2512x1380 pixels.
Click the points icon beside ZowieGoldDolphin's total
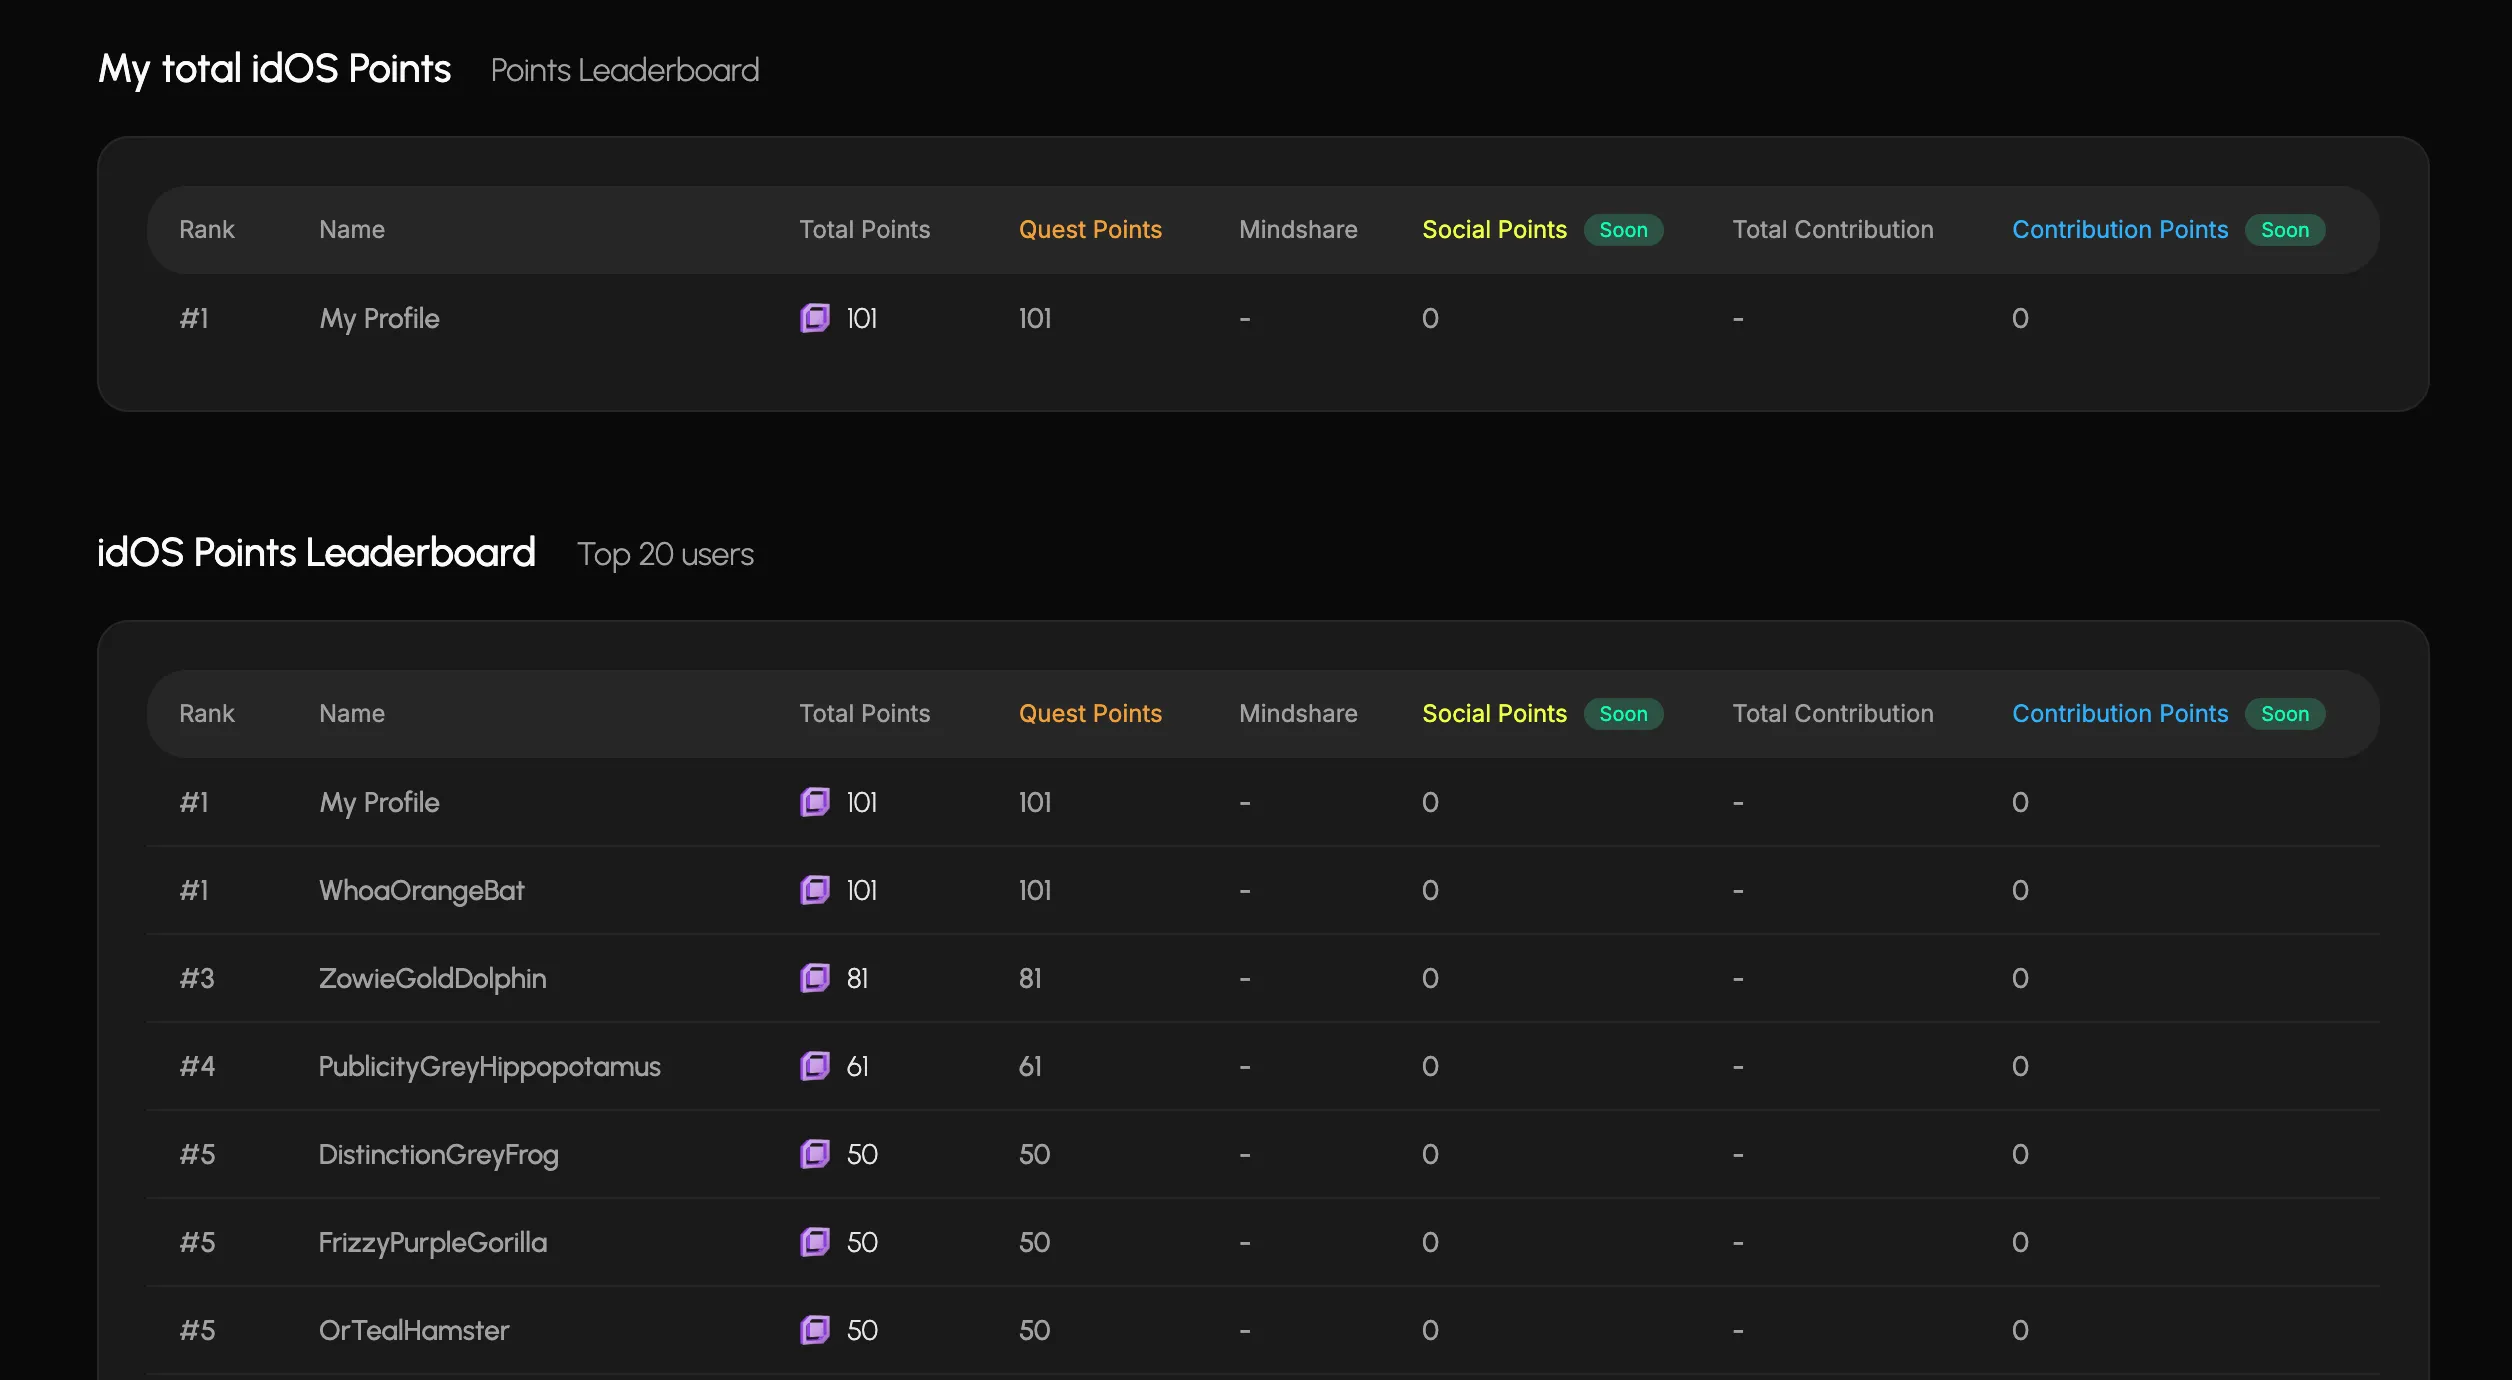[x=815, y=978]
